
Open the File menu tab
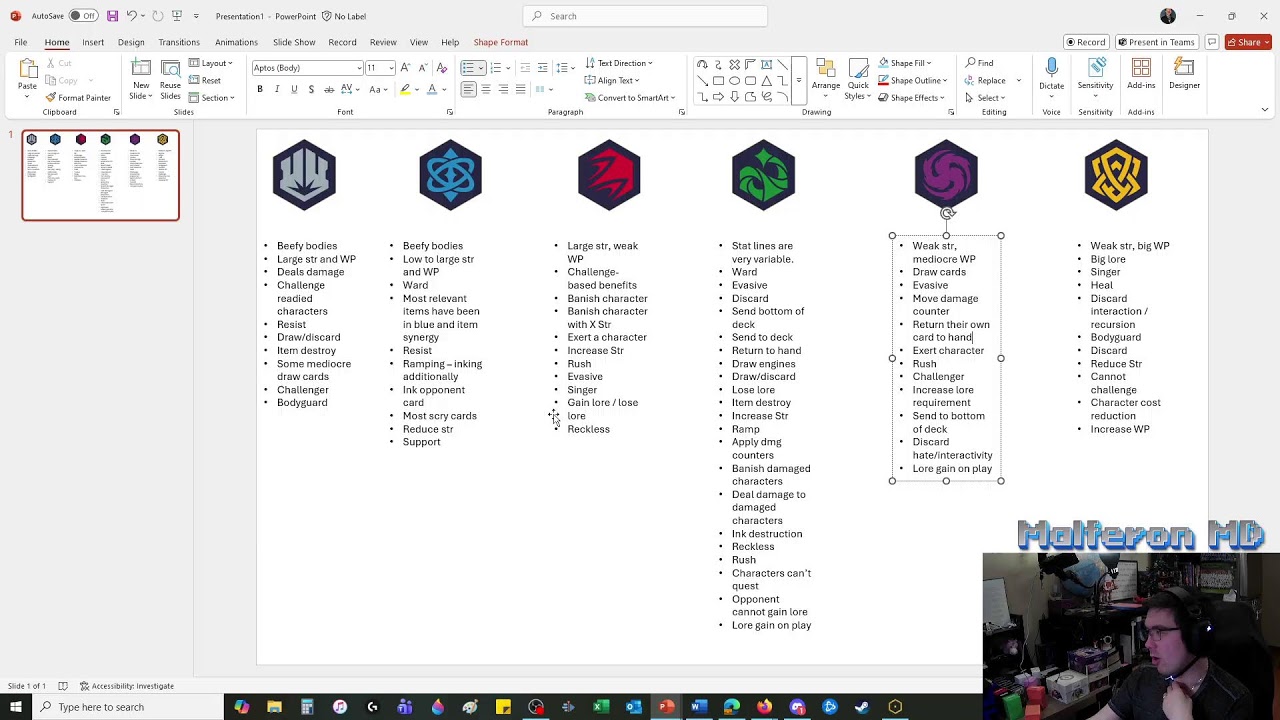(x=20, y=42)
